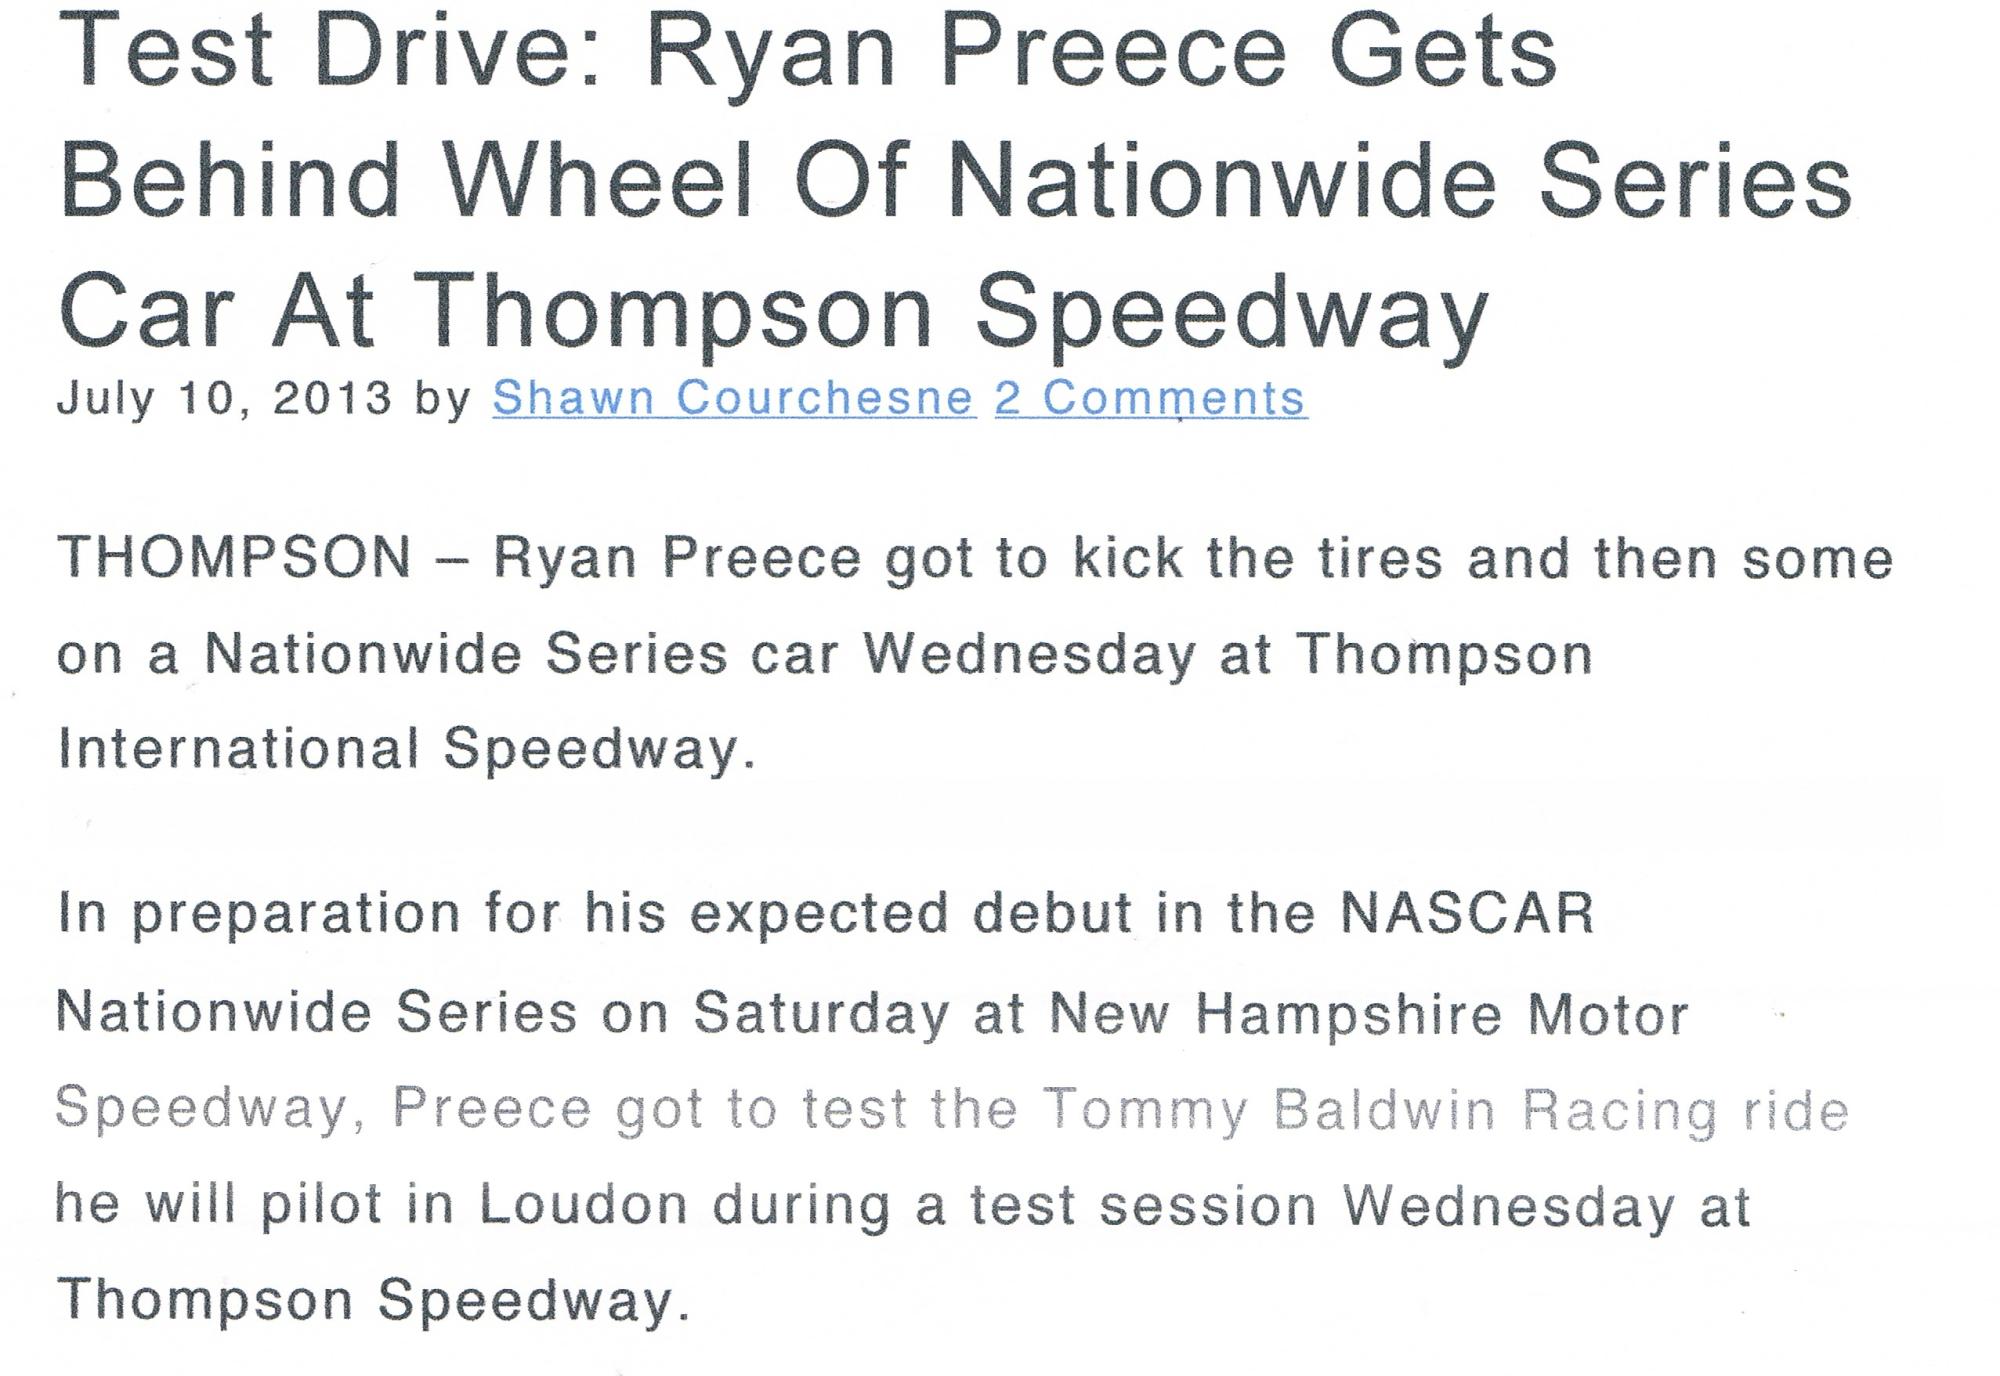Click the word 'by' before the author name
The image size is (2000, 1376).
(443, 399)
